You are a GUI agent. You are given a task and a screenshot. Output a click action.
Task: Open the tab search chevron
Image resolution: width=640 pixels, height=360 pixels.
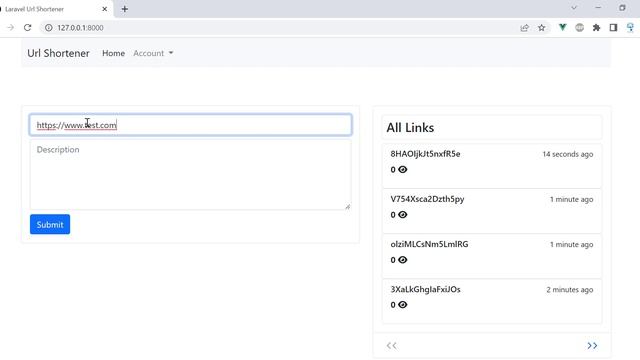[x=574, y=8]
